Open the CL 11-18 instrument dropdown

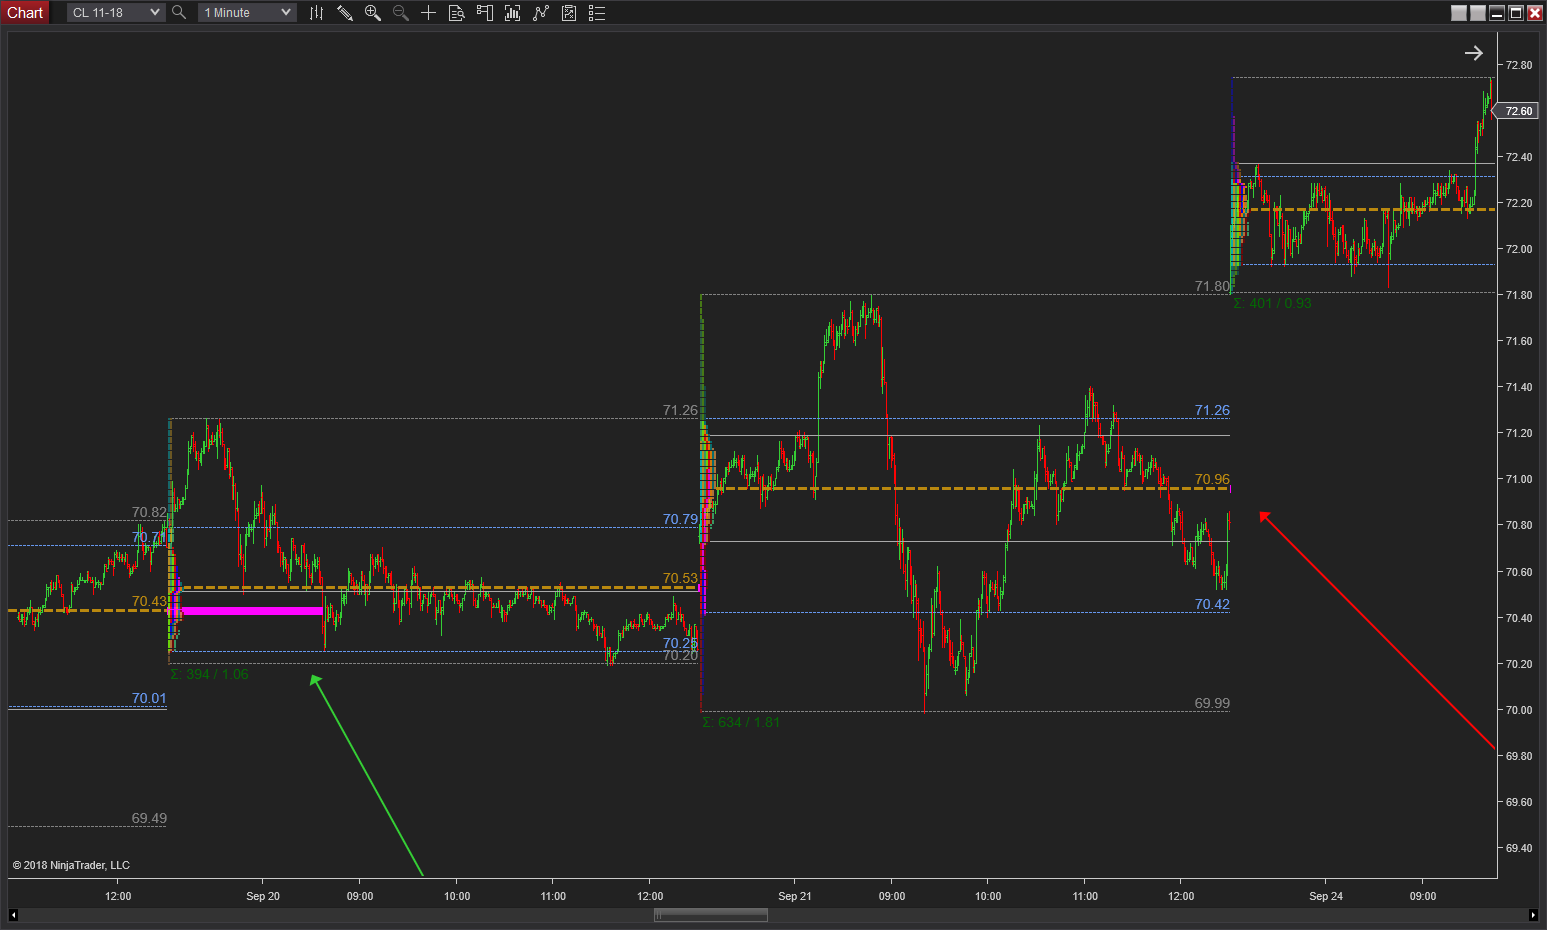point(116,13)
